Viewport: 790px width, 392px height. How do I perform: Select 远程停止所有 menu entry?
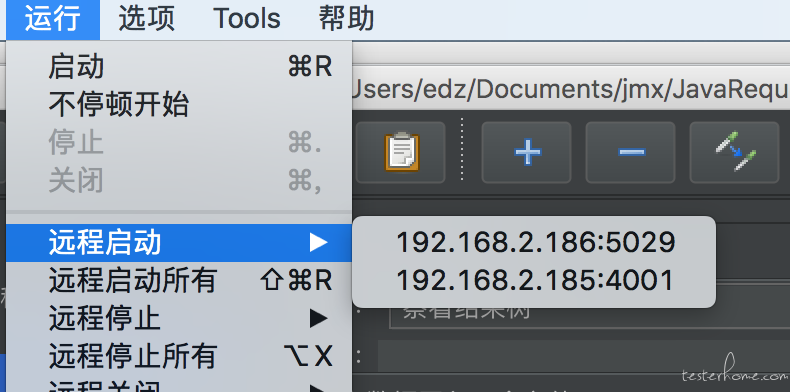click(179, 356)
